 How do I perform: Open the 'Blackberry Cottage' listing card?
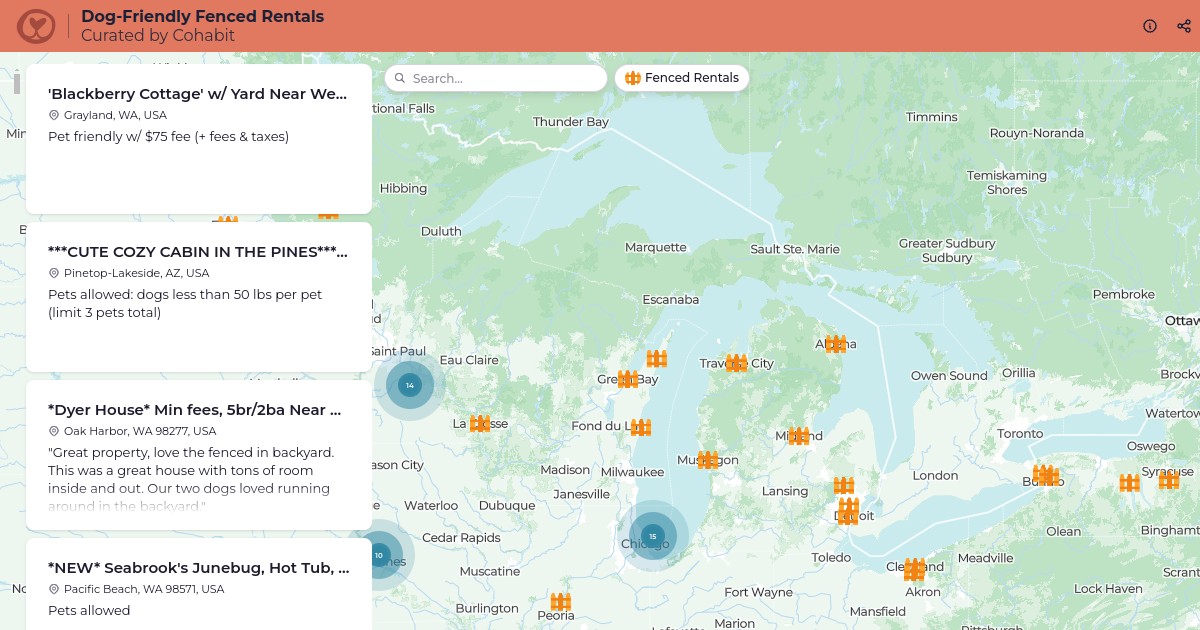199,139
